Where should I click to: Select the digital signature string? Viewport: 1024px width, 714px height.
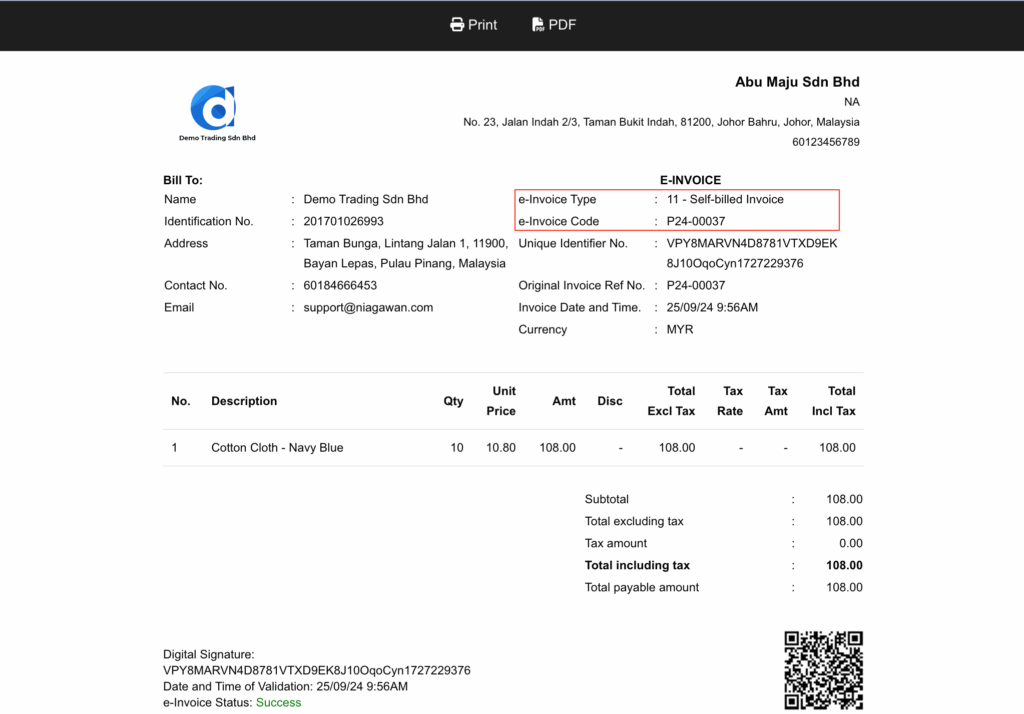click(317, 671)
